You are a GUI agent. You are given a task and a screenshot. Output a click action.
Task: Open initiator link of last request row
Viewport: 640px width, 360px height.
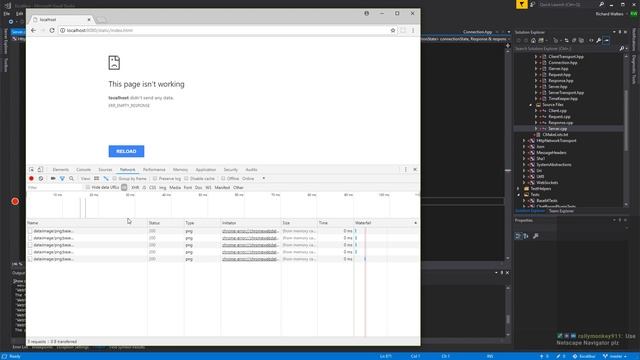coord(250,259)
